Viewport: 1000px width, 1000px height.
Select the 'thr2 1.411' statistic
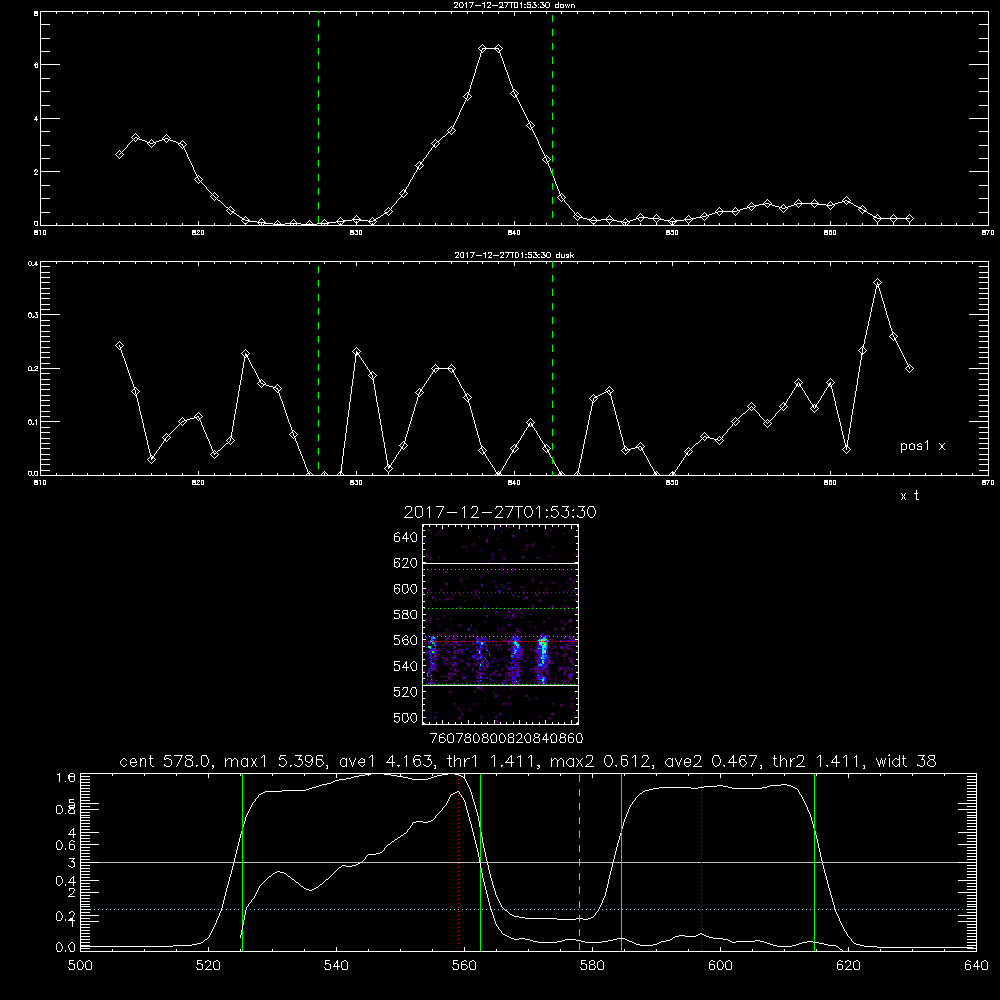pyautogui.click(x=818, y=761)
